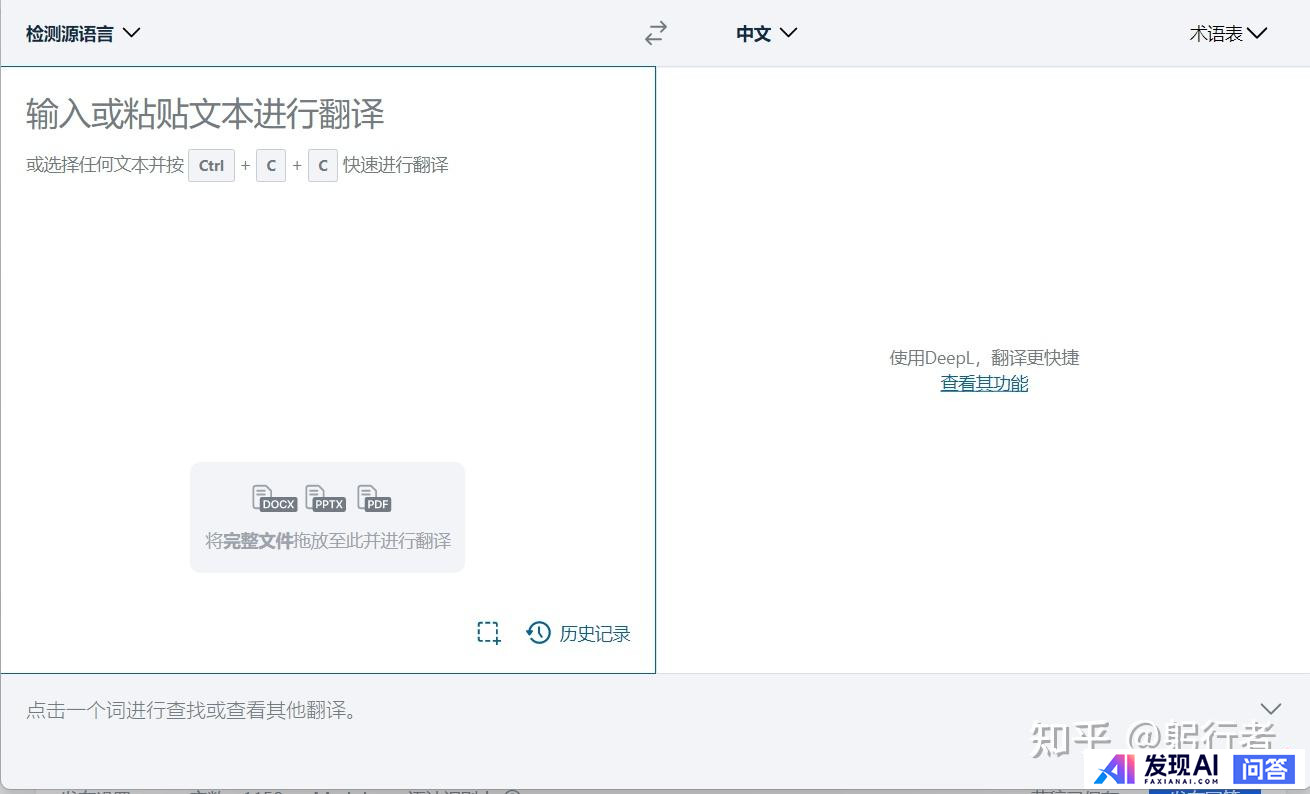Click the 将完整文件拖放至此 drop zone text

click(328, 541)
